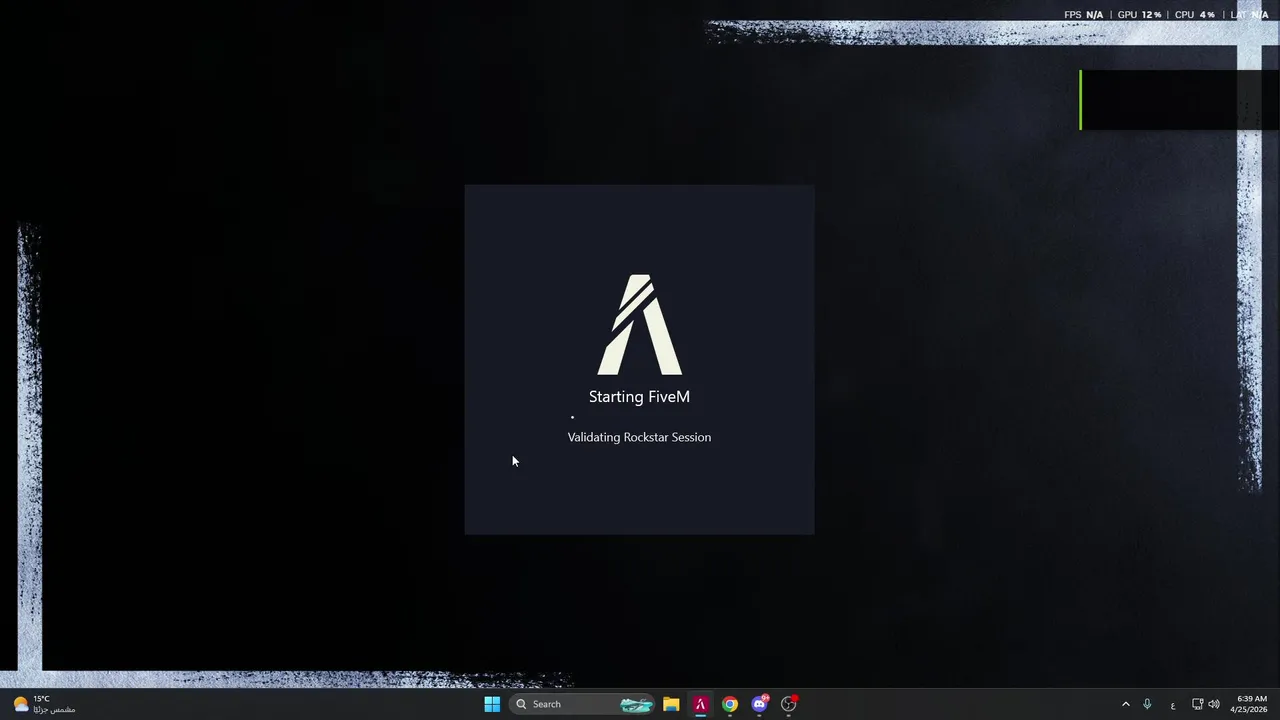1280x720 pixels.
Task: Launch Google Chrome from the taskbar
Action: pos(730,704)
